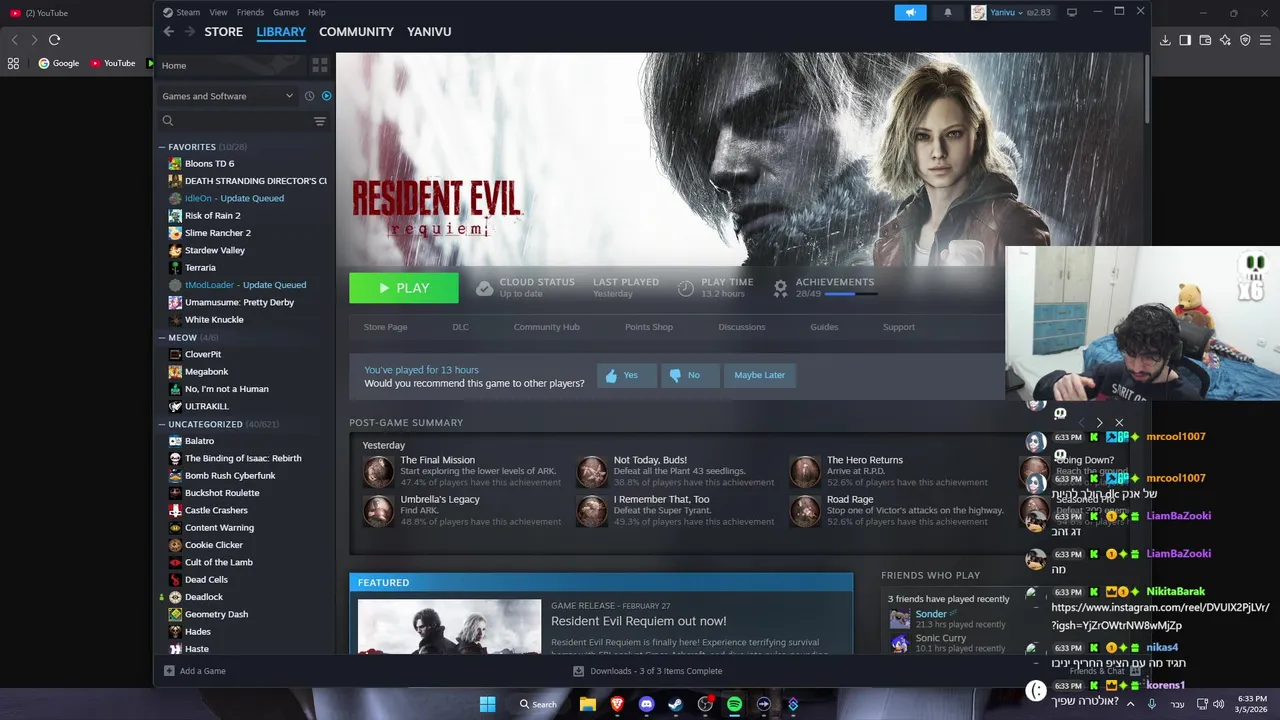The height and width of the screenshot is (720, 1280).
Task: Open Umbrella's Legacy achievement icon
Action: [x=378, y=510]
